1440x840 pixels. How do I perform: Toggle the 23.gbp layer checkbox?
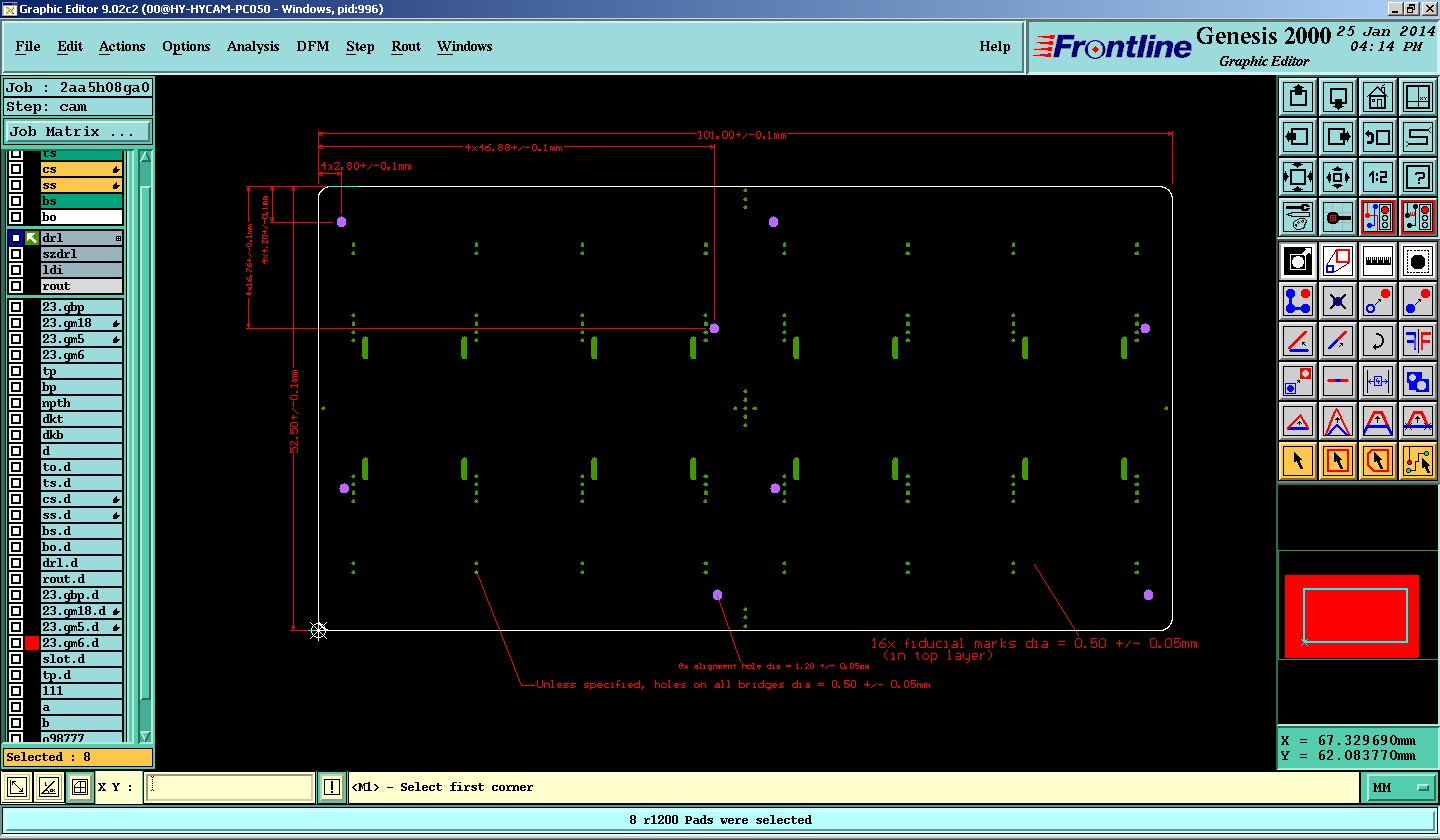click(16, 307)
